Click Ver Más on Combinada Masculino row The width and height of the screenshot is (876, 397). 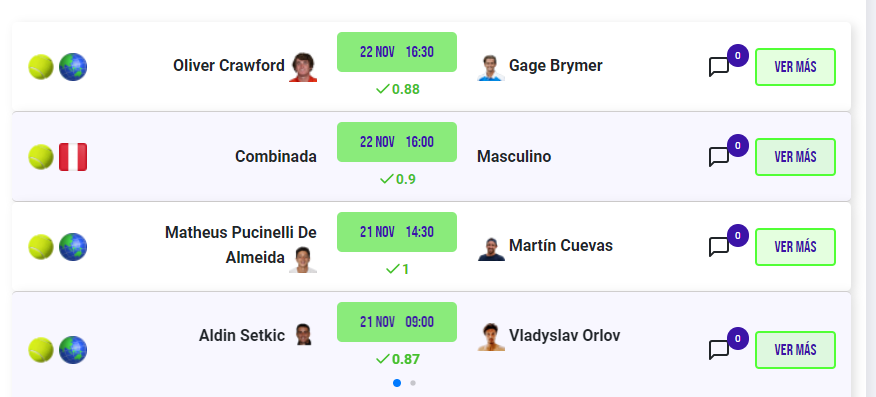coord(796,157)
